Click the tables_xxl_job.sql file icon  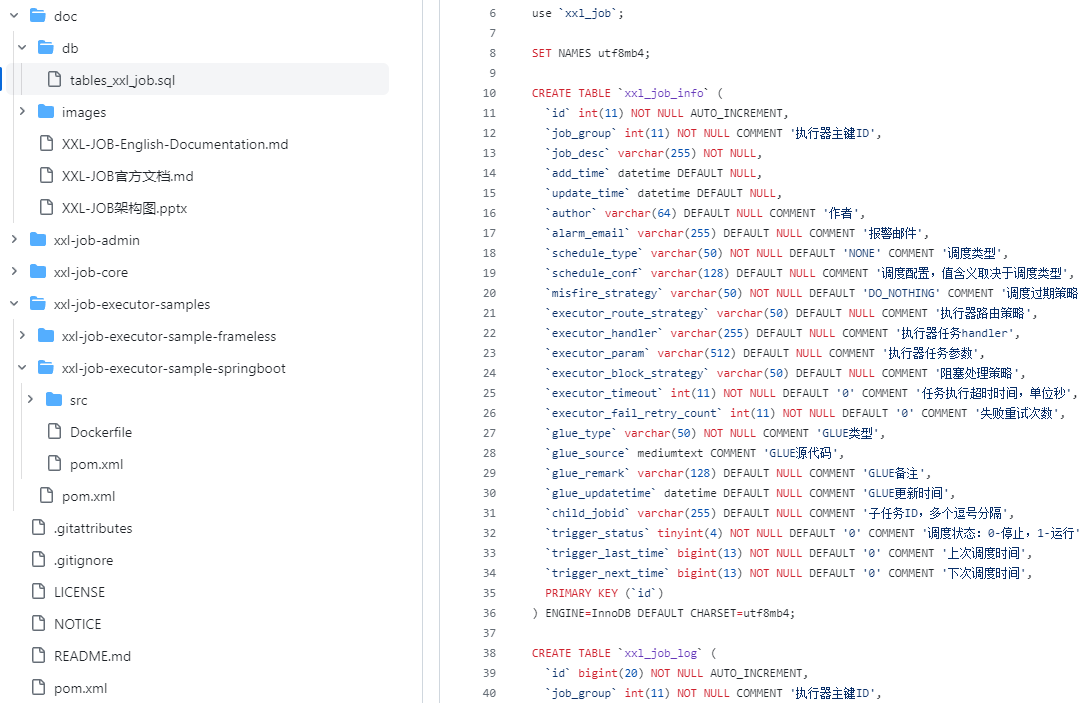tap(54, 80)
